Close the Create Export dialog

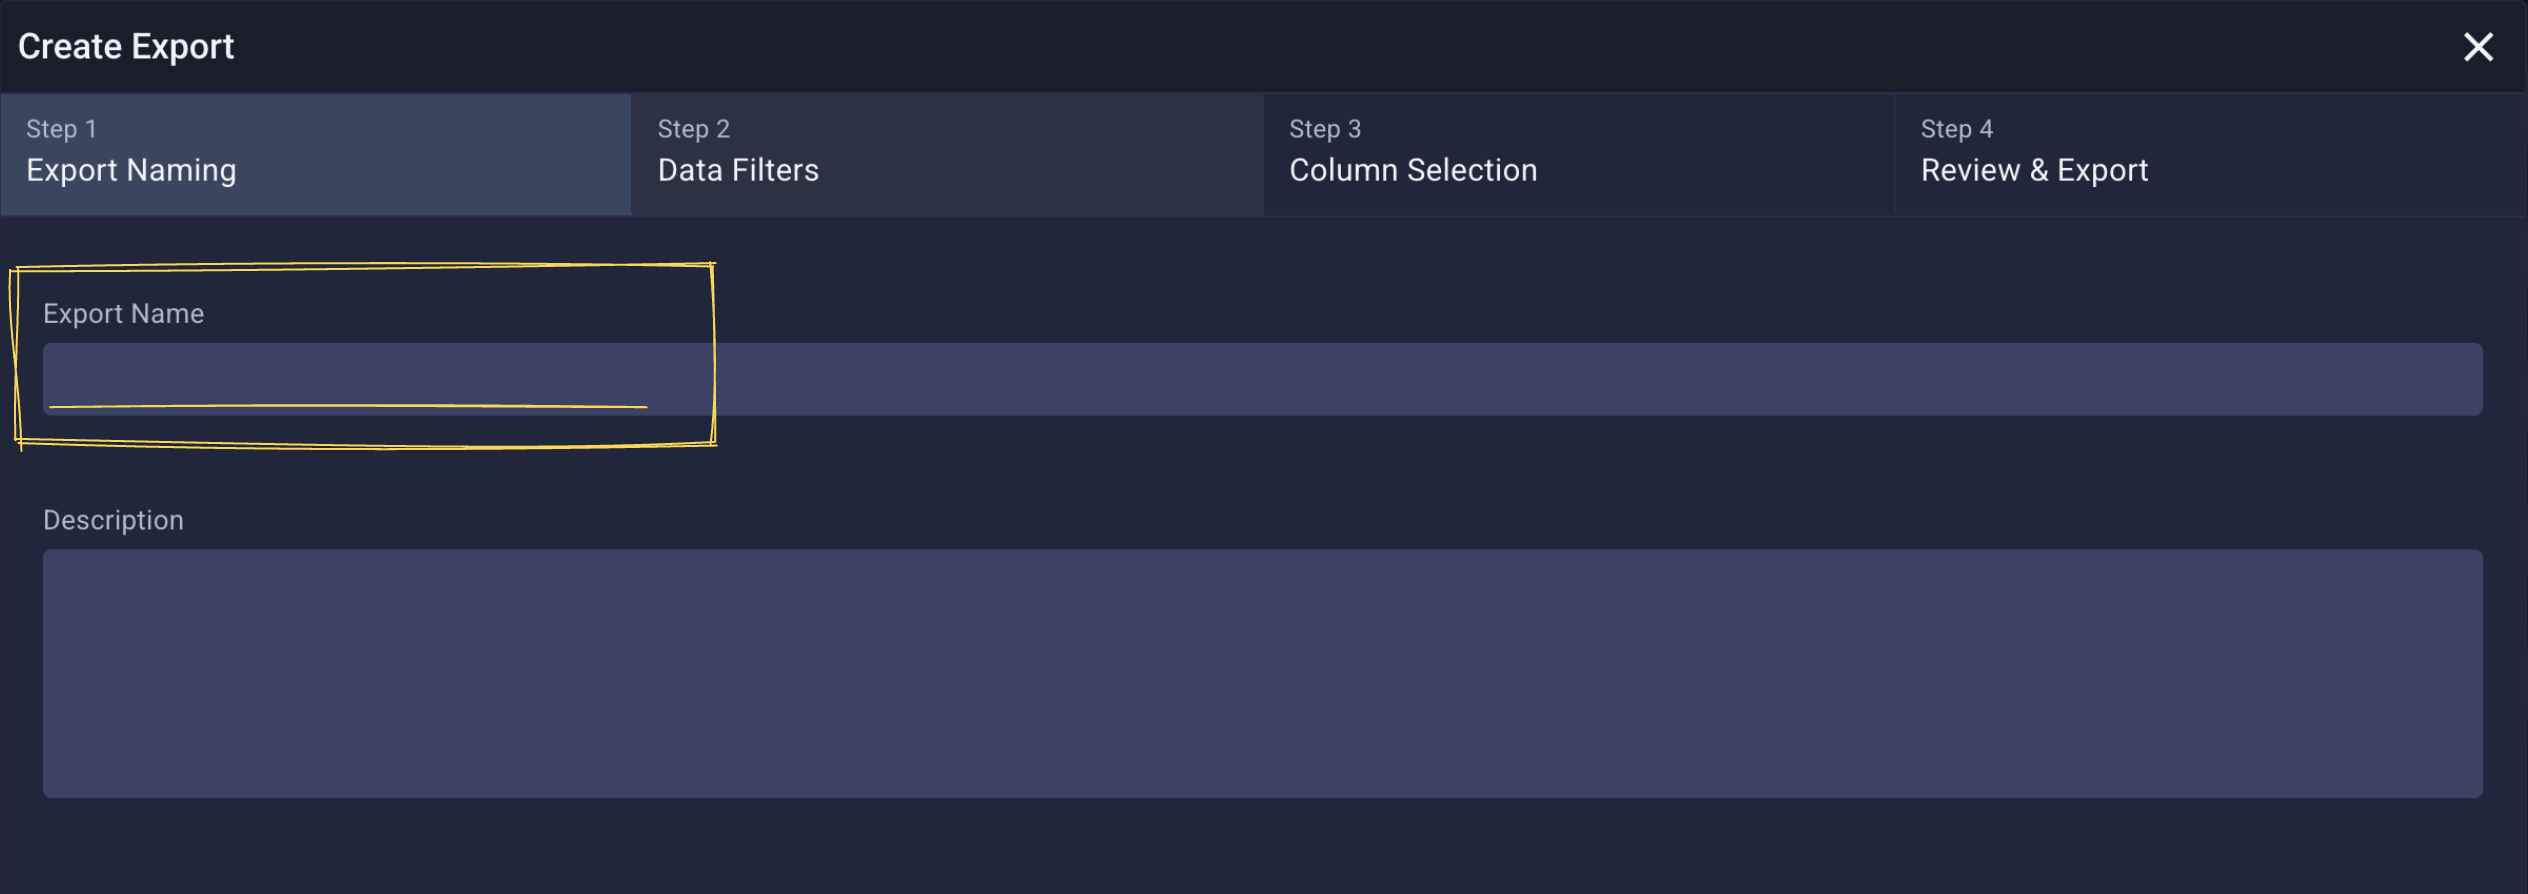coord(2479,46)
